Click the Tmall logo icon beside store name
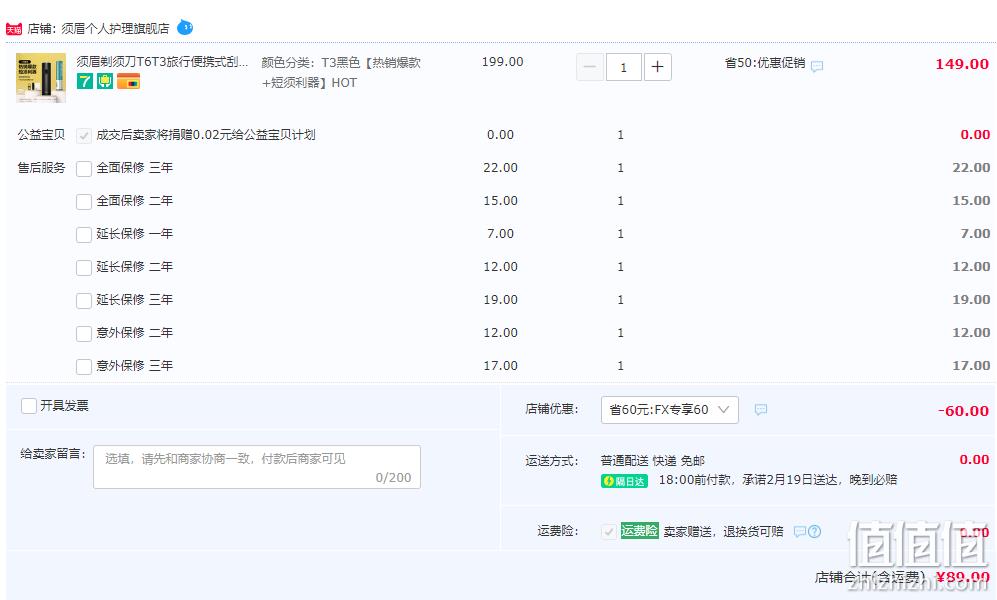This screenshot has height=600, width=997. coord(13,29)
